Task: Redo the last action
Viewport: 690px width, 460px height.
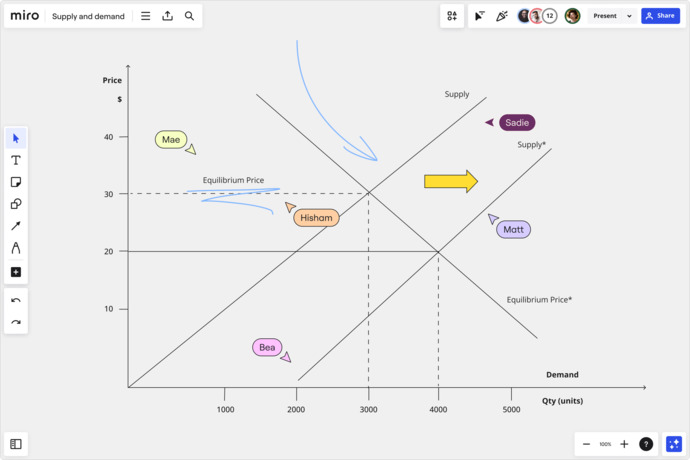Action: pos(16,322)
